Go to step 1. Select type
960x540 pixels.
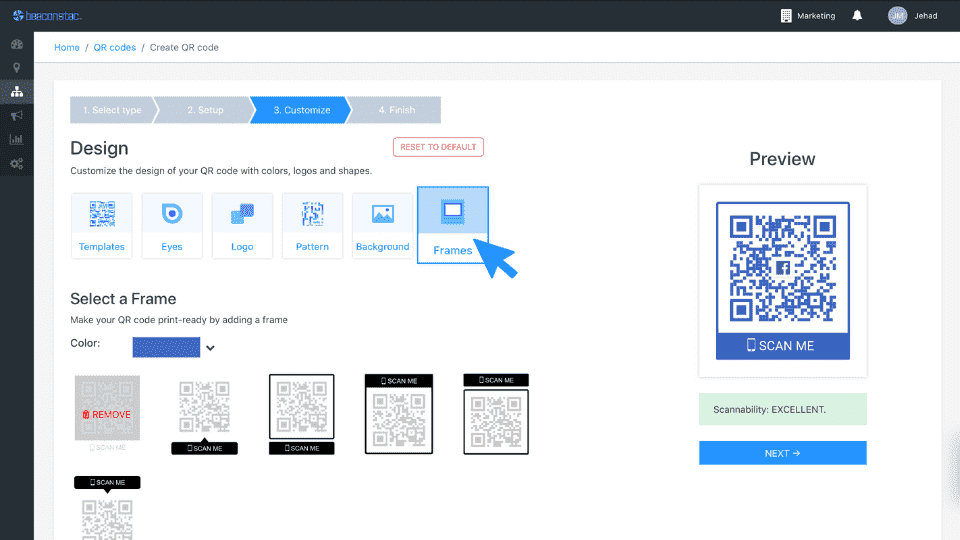pyautogui.click(x=112, y=110)
